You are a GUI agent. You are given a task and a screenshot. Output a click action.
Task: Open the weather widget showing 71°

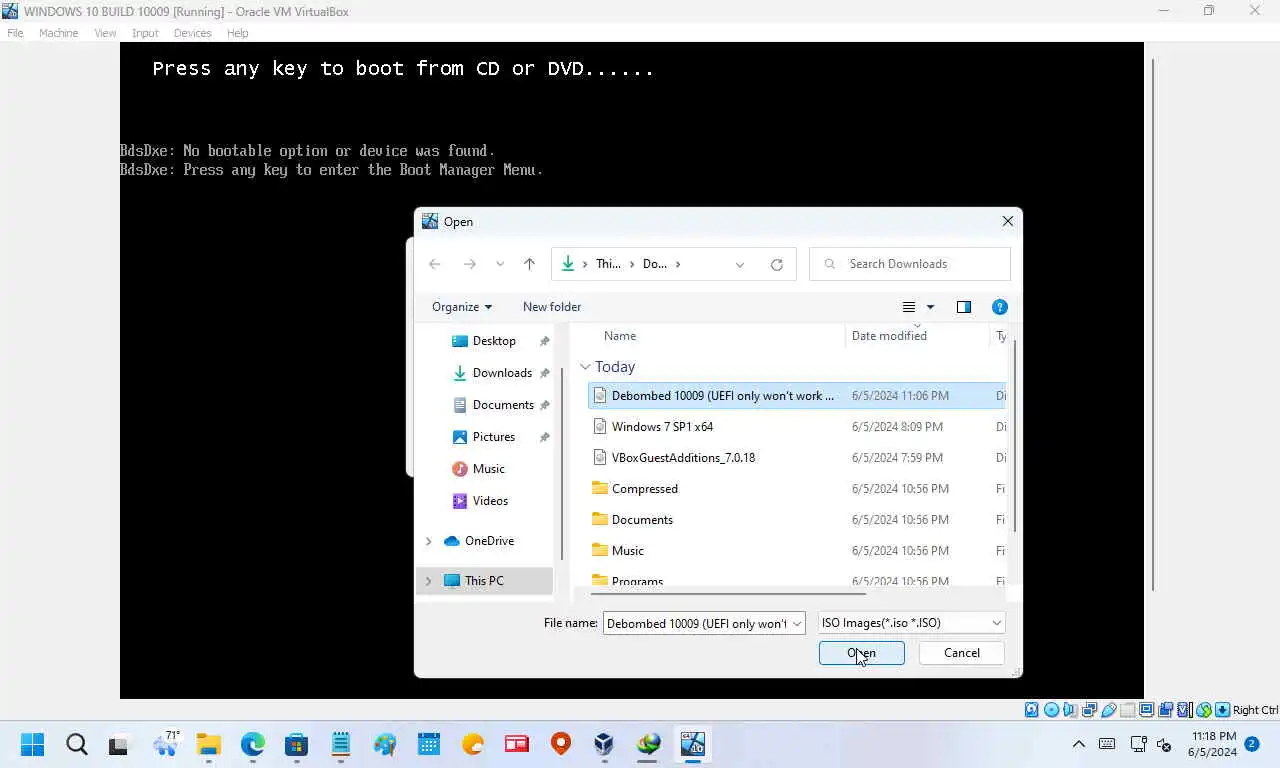[x=165, y=743]
